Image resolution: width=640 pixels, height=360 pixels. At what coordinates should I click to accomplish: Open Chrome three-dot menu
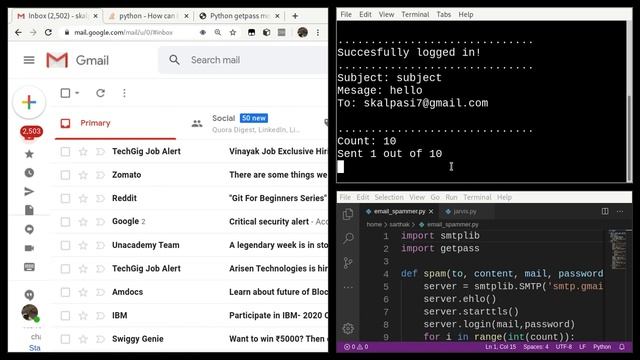[x=318, y=32]
